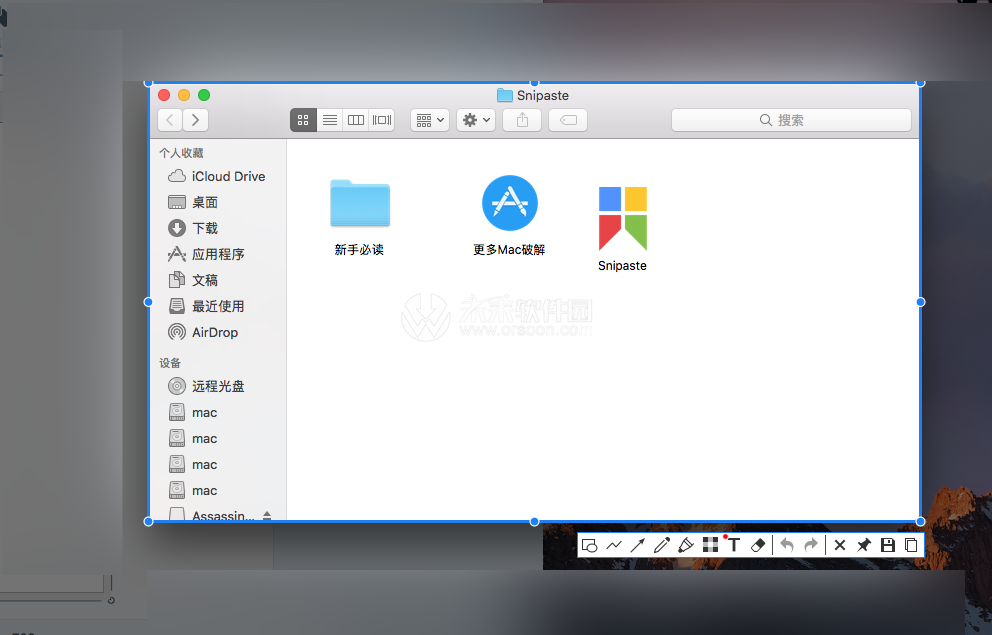
Task: Click the top-left selection handle
Action: 149,83
